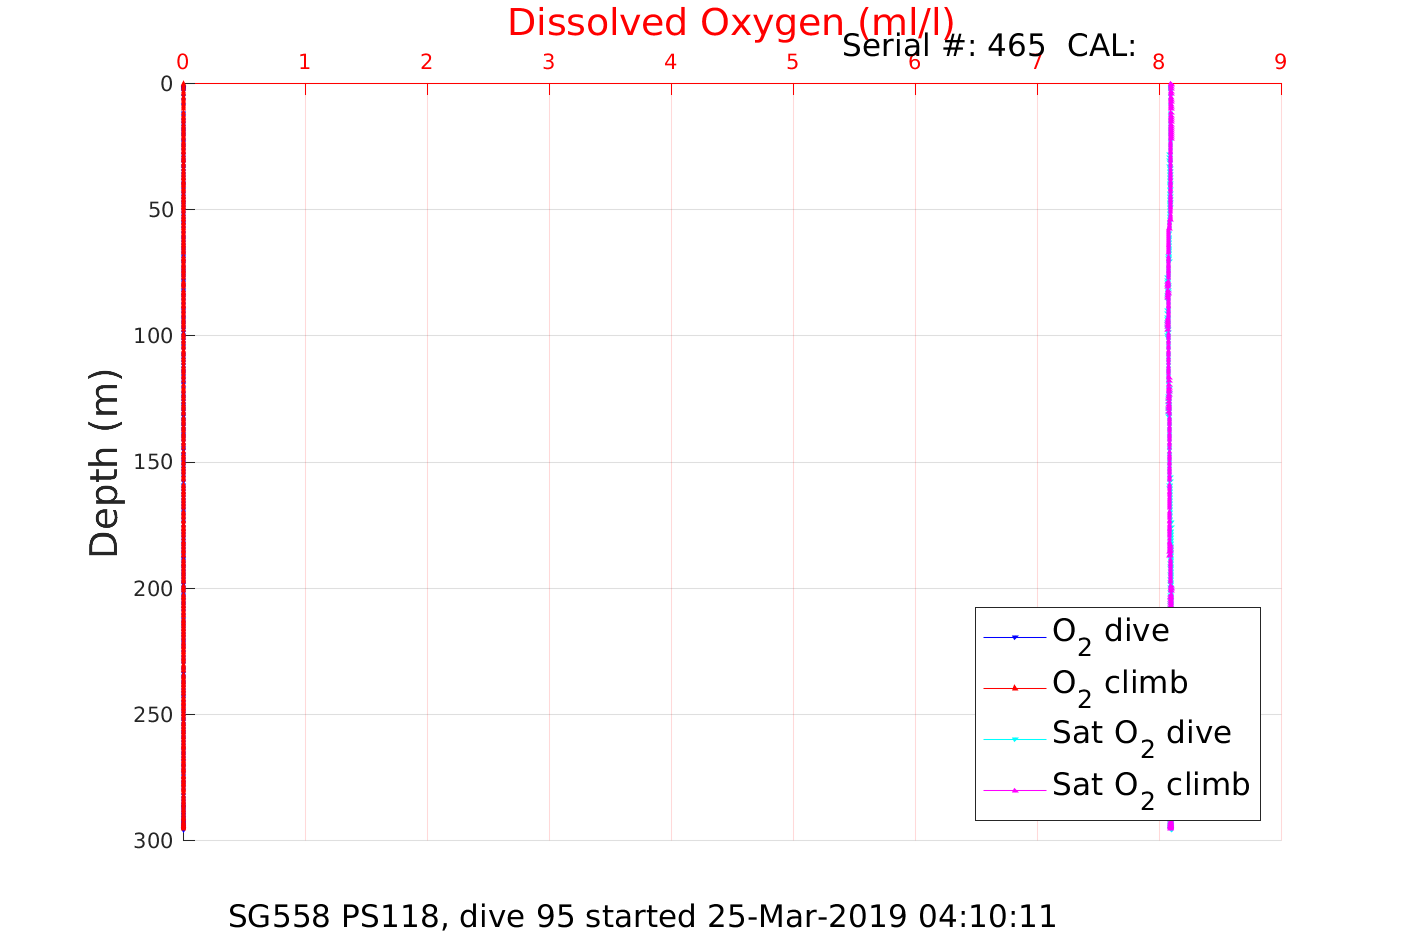The height and width of the screenshot is (945, 1417).
Task: Click the Depth (m) axis label
Action: coord(104,462)
